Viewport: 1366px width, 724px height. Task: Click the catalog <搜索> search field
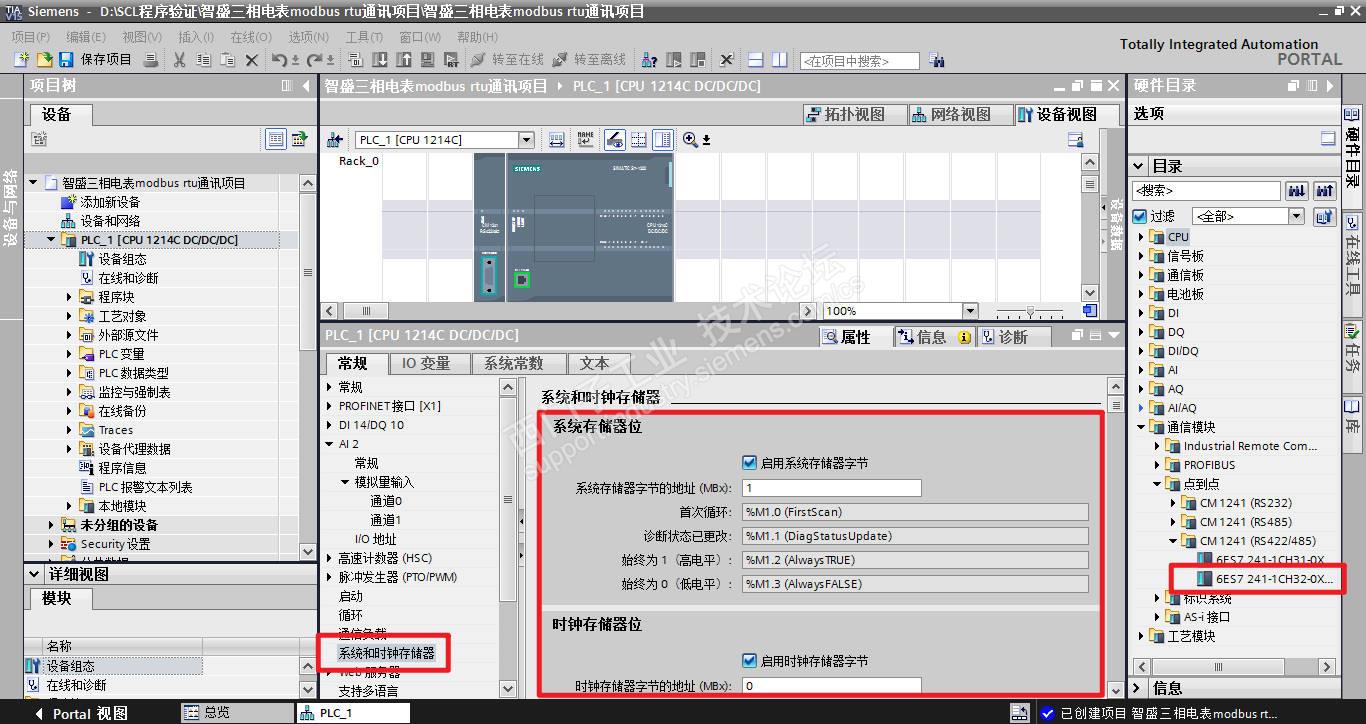coord(1206,190)
